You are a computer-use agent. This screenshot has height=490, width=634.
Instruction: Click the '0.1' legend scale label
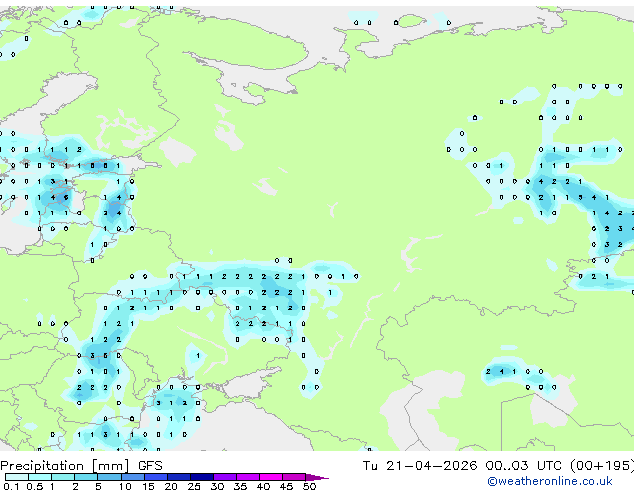point(11,486)
